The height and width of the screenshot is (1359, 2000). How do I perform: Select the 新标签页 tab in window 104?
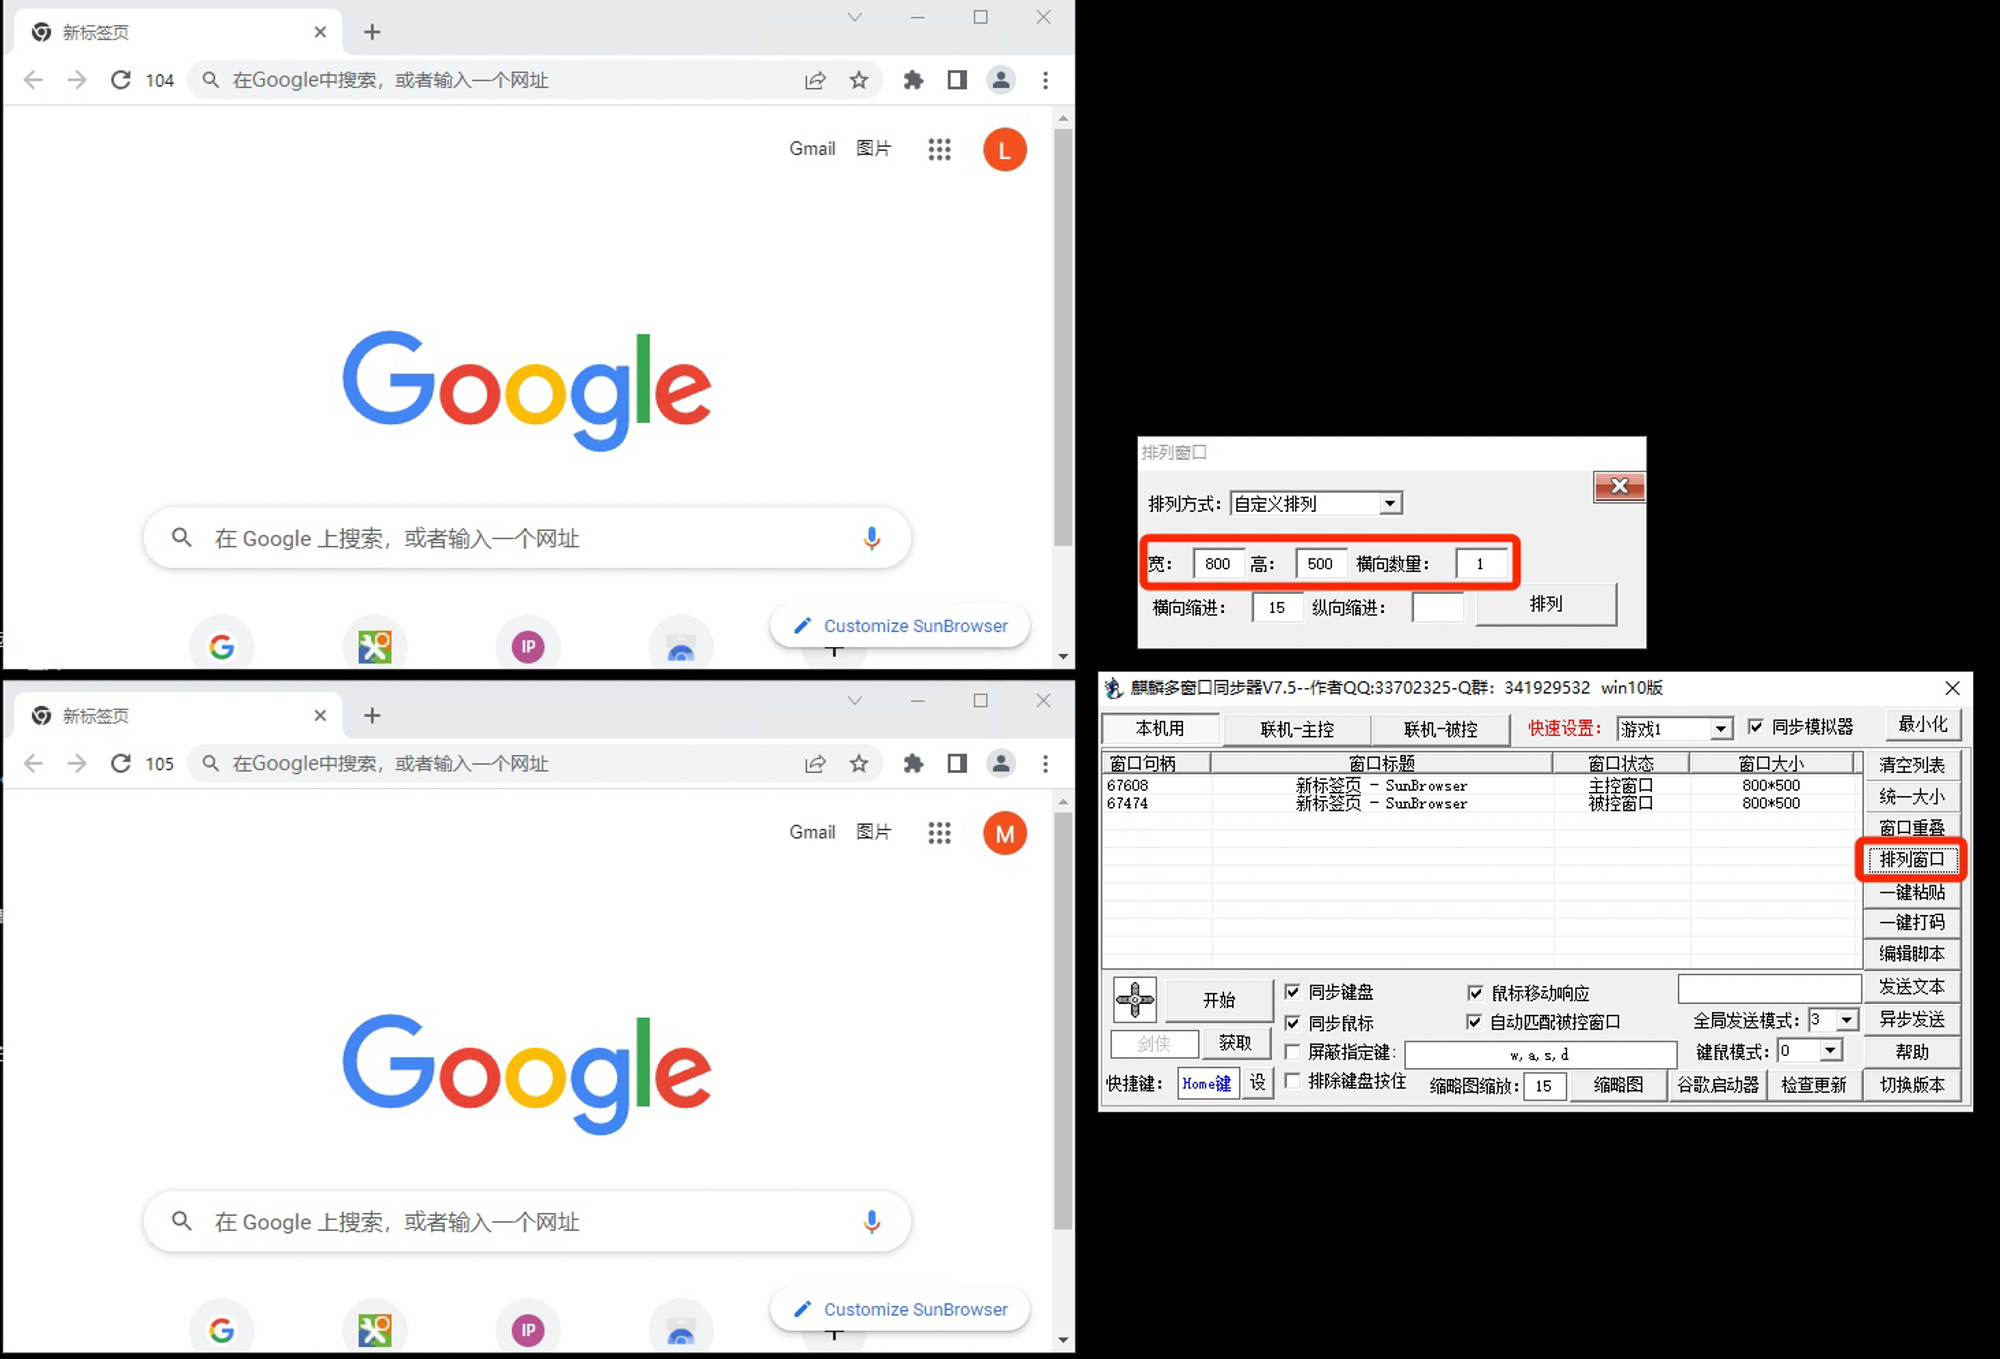[180, 32]
